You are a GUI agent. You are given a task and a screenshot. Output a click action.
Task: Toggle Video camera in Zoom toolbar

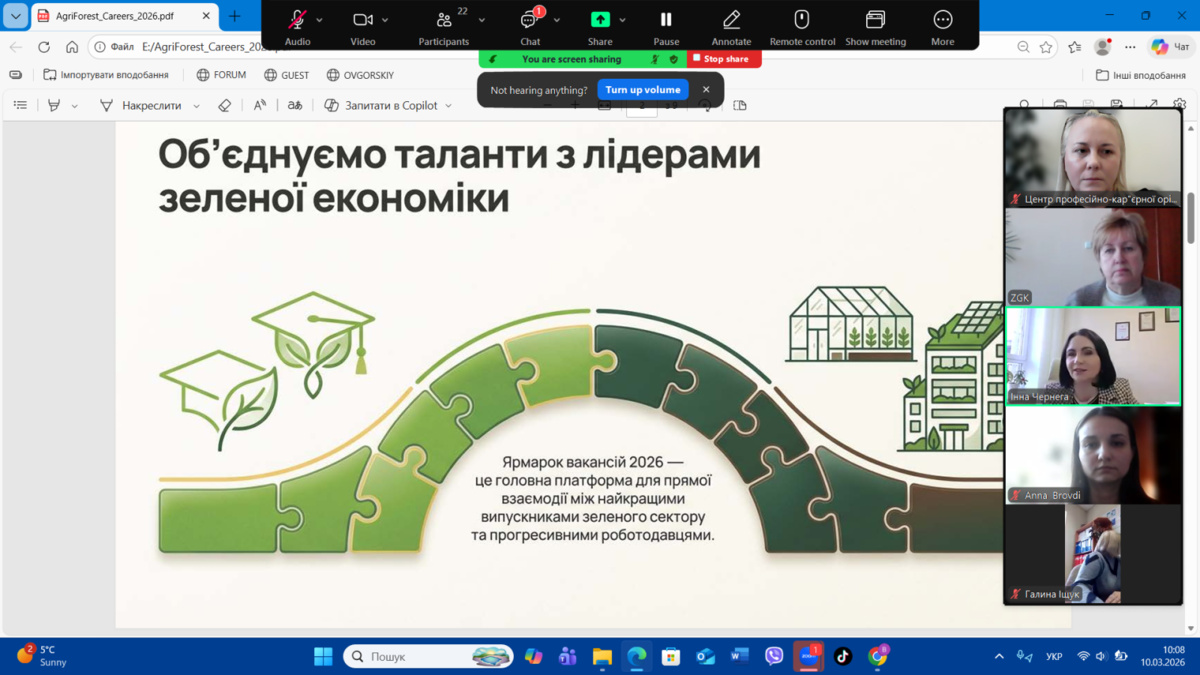[362, 20]
